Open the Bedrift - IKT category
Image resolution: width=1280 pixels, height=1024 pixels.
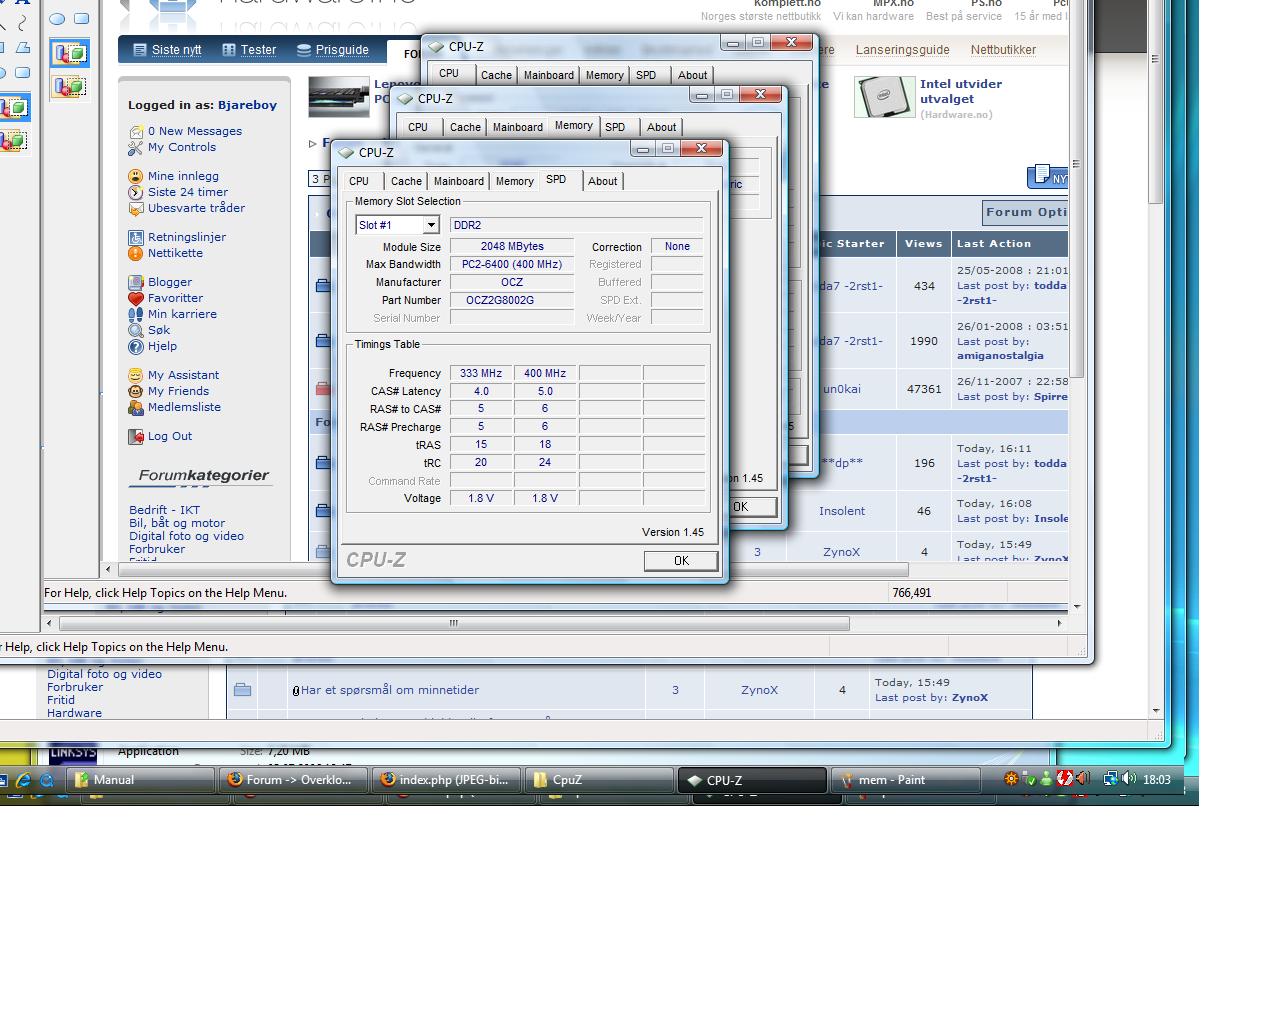pyautogui.click(x=164, y=510)
